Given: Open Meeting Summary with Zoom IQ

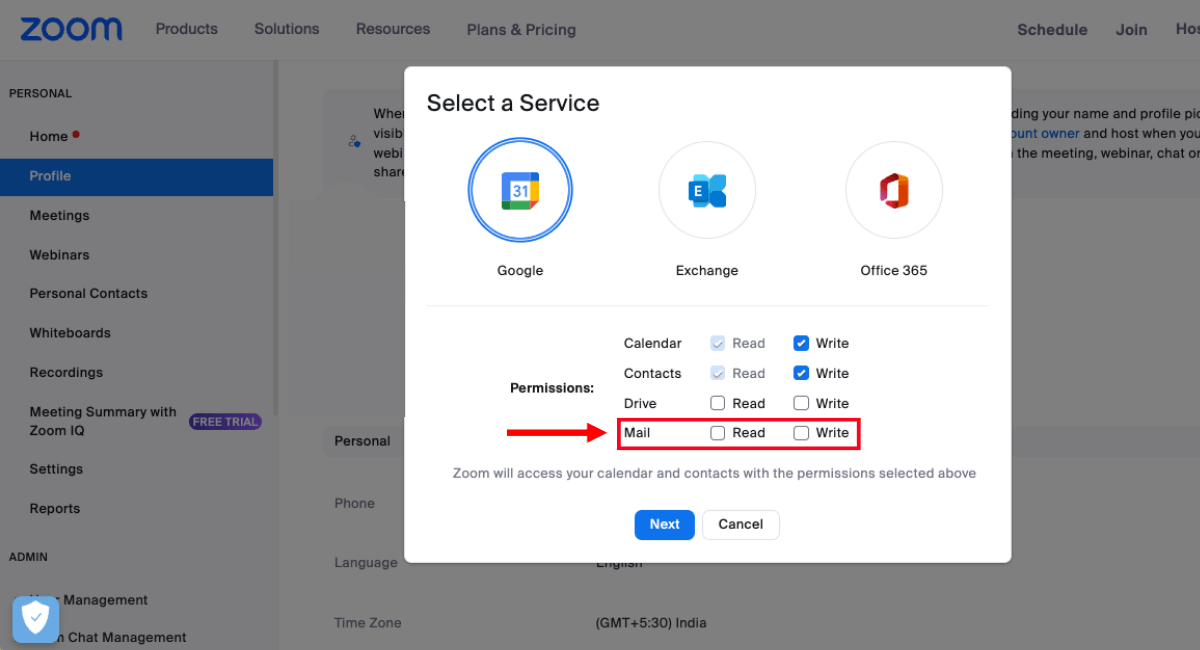Looking at the screenshot, I should tap(103, 421).
